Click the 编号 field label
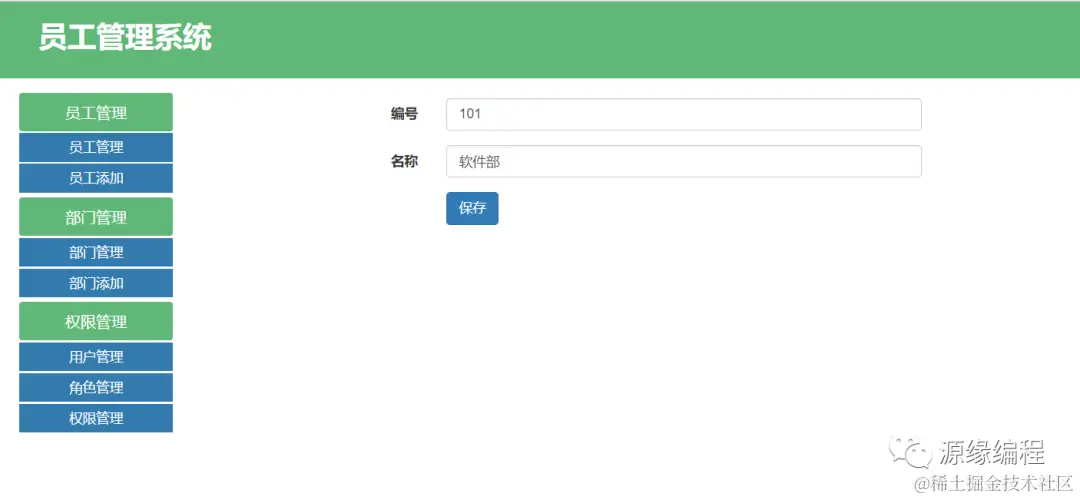The image size is (1080, 500). click(x=404, y=114)
